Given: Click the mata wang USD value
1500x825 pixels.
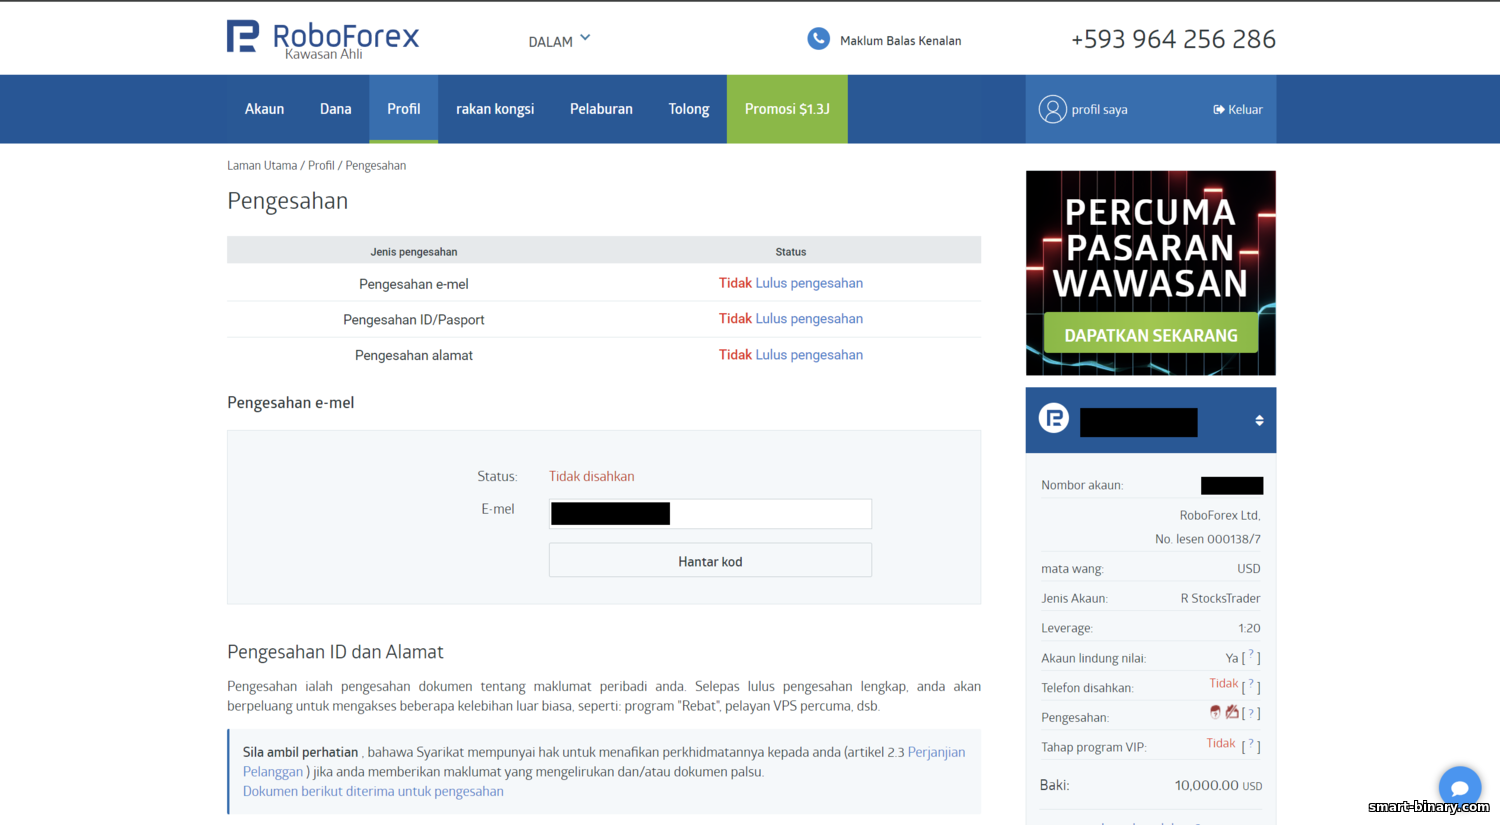Looking at the screenshot, I should point(1248,569).
